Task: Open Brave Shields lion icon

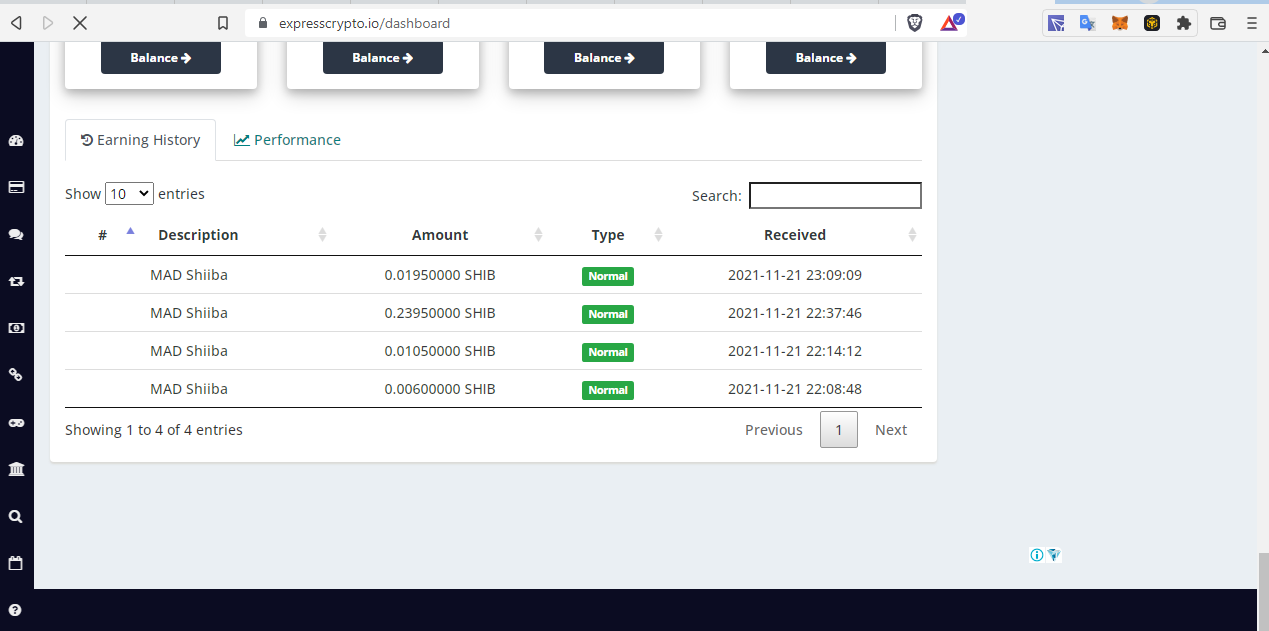Action: [x=914, y=22]
